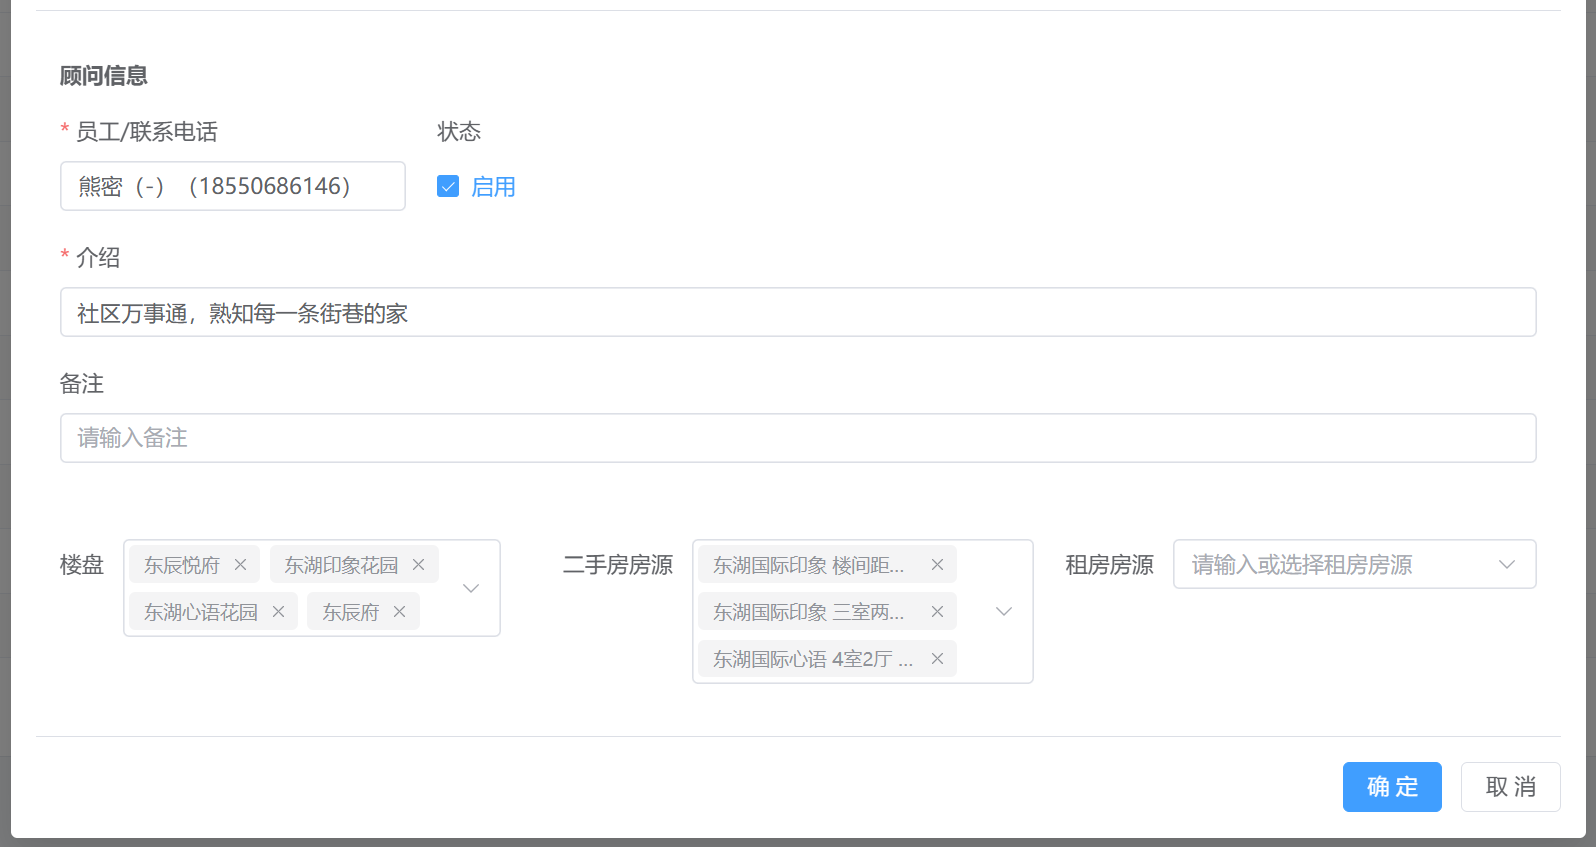Uncheck the 启用 status checkbox
Image resolution: width=1596 pixels, height=847 pixels.
pyautogui.click(x=448, y=187)
